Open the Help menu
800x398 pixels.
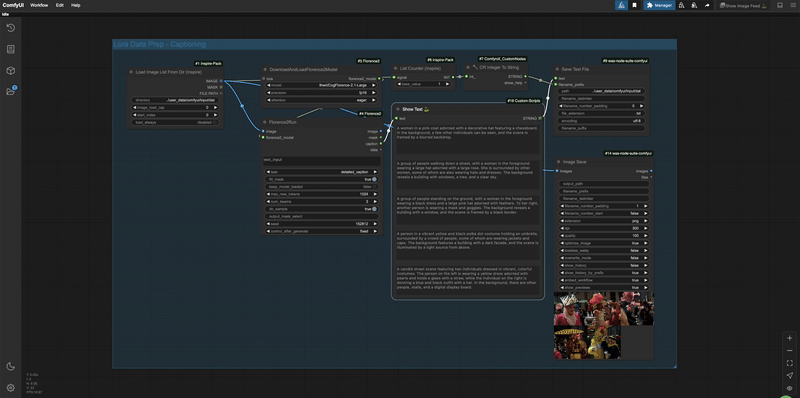(76, 5)
